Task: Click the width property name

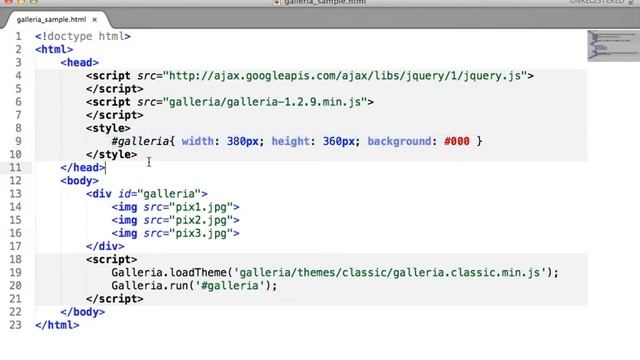Action: point(198,141)
